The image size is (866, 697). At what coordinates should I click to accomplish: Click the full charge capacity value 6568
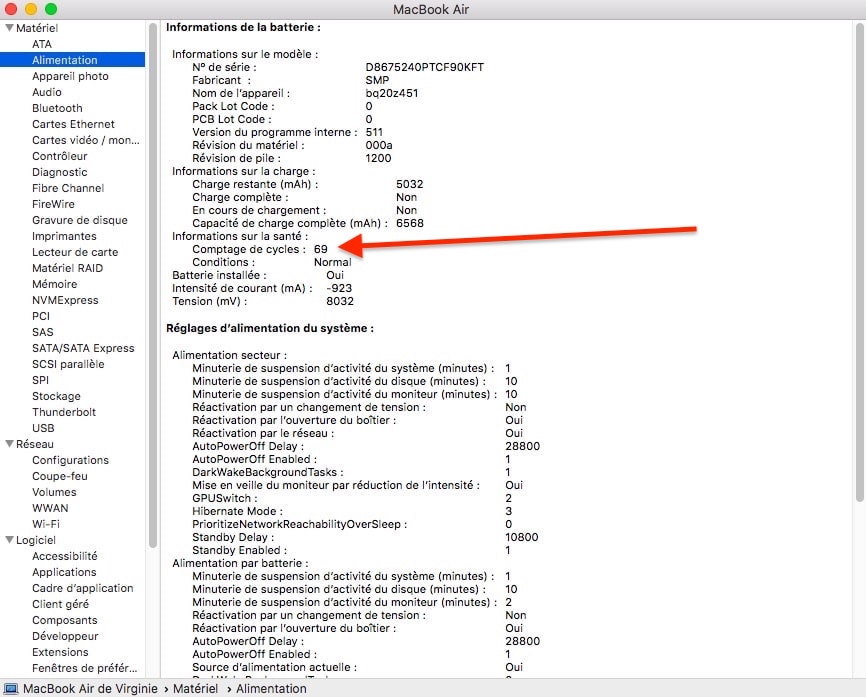[410, 224]
